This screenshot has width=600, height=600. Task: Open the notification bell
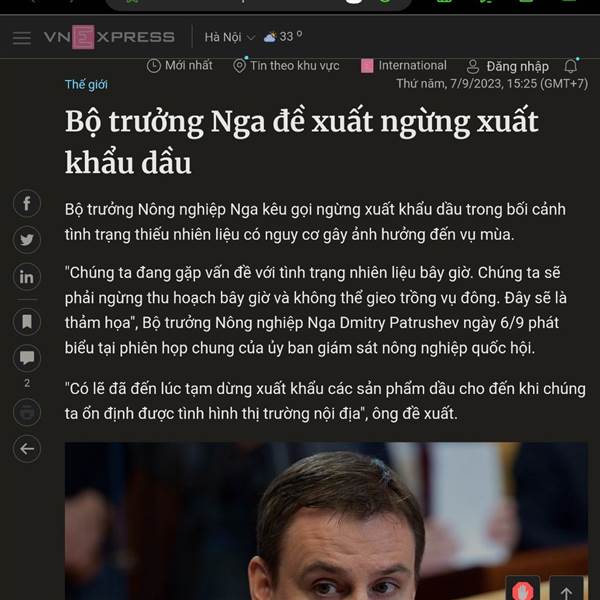571,66
